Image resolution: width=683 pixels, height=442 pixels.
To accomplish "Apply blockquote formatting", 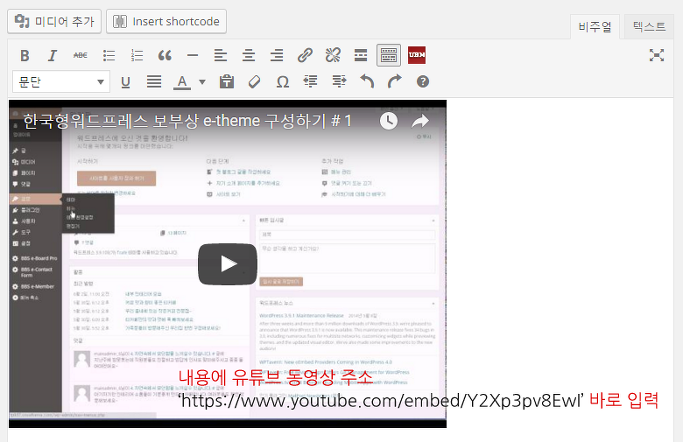I will tap(165, 55).
